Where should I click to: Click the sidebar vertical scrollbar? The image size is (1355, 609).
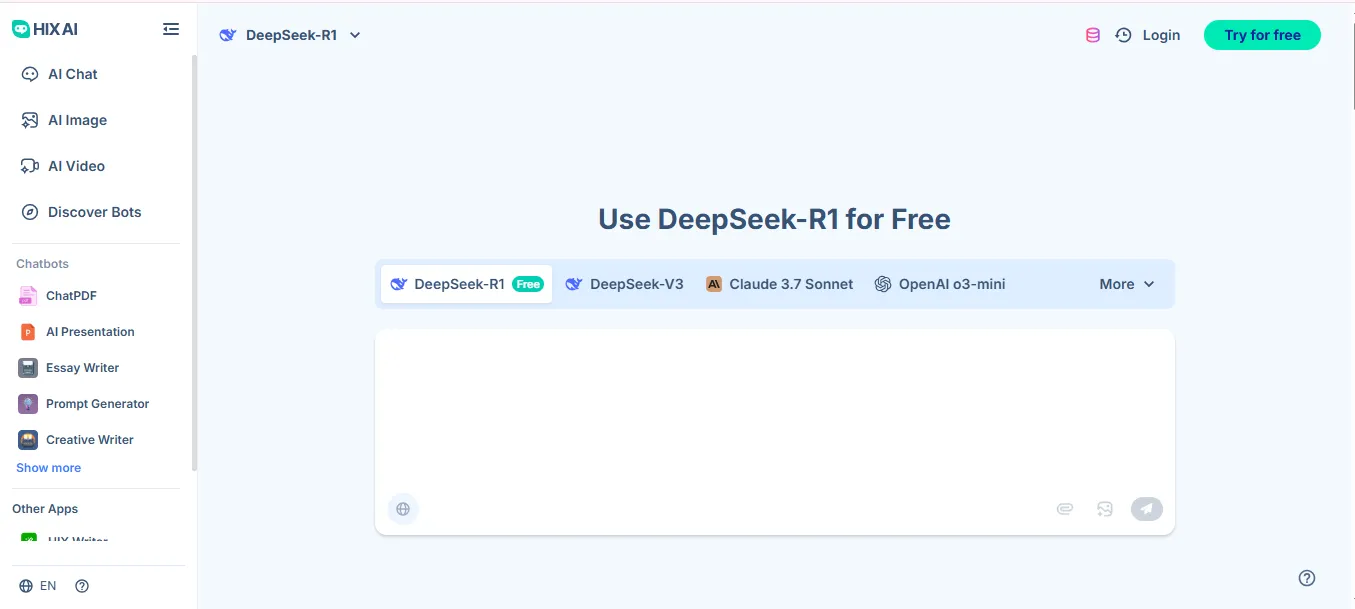click(195, 263)
